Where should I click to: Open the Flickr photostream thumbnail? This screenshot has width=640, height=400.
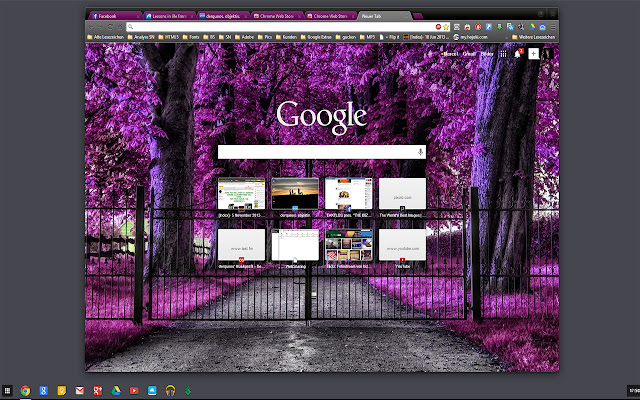pos(349,245)
